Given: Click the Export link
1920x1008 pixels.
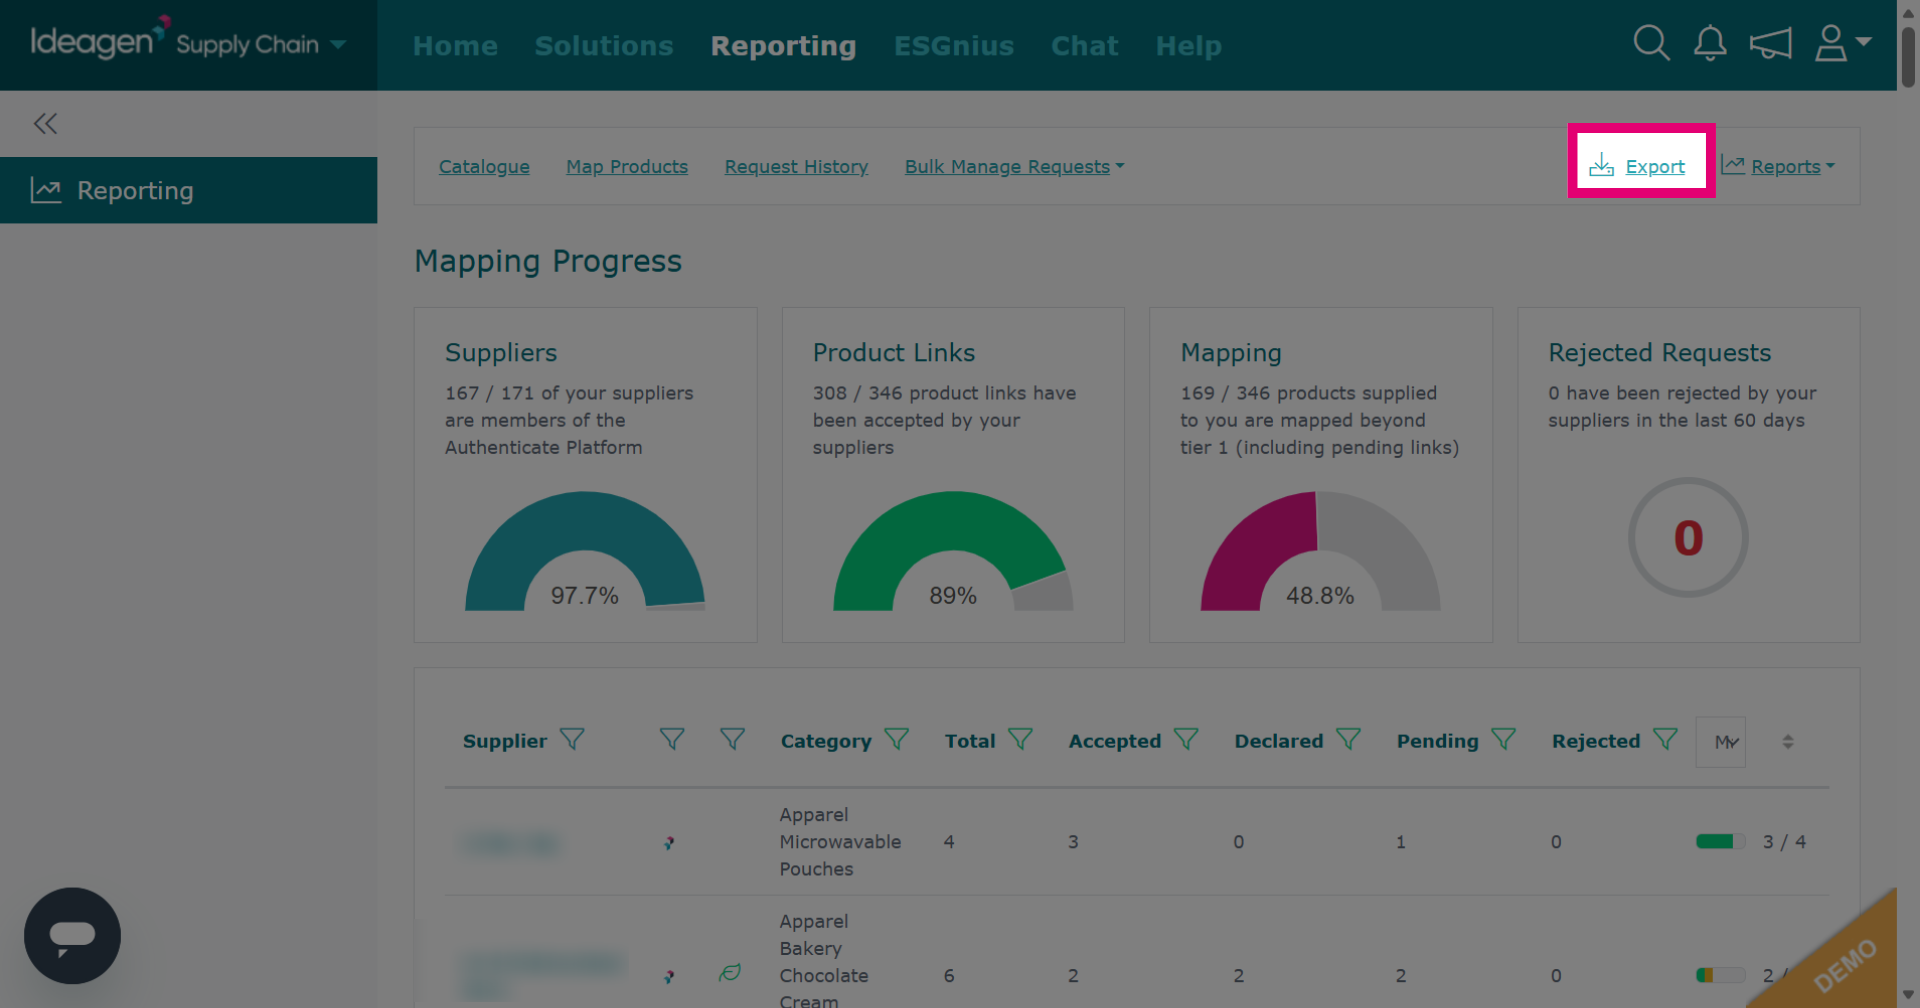Looking at the screenshot, I should click(x=1655, y=167).
